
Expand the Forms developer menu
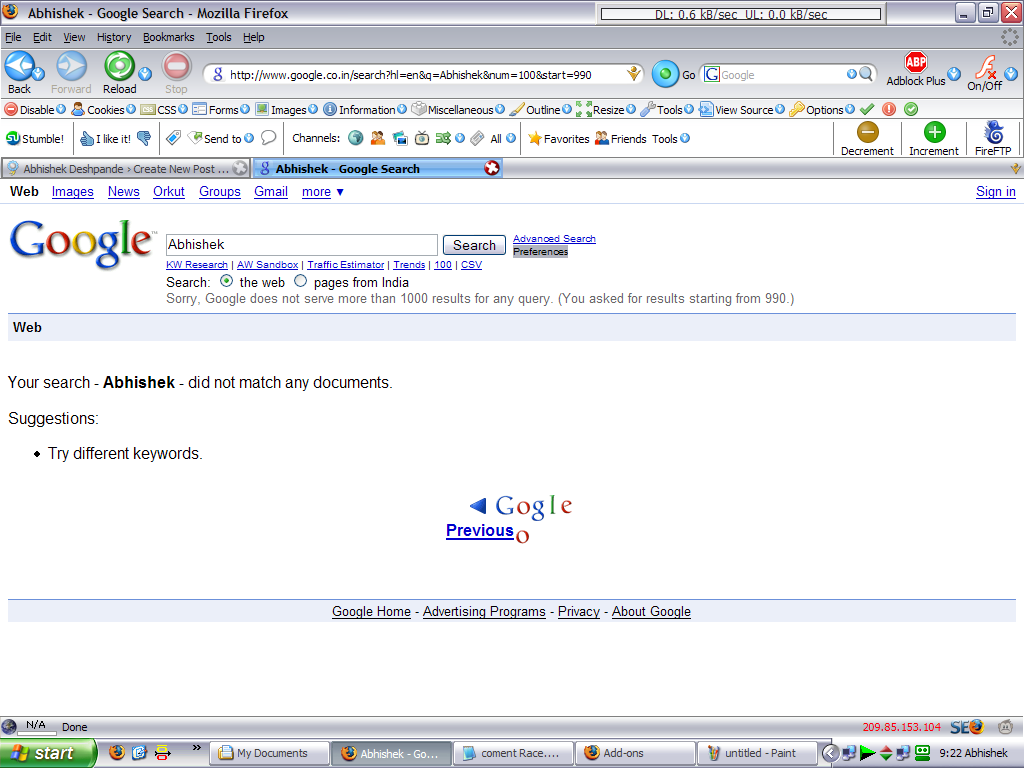click(221, 110)
